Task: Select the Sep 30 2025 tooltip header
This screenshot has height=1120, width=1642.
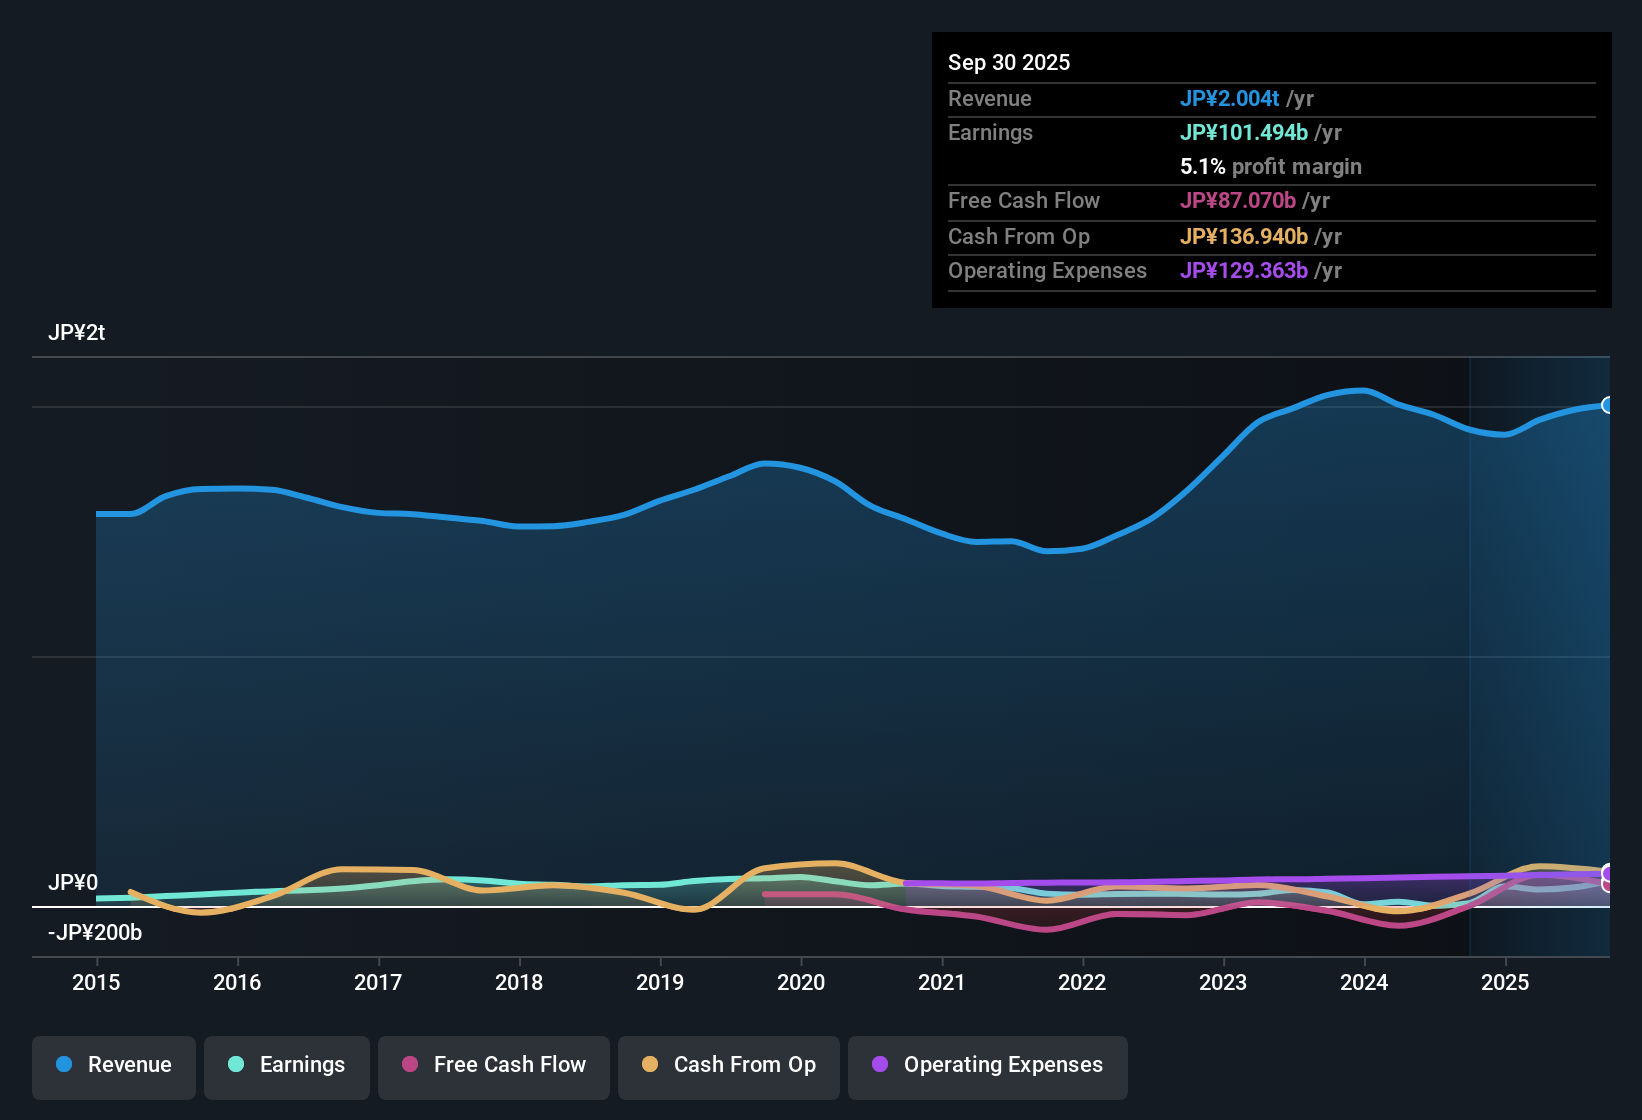Action: tap(1009, 62)
